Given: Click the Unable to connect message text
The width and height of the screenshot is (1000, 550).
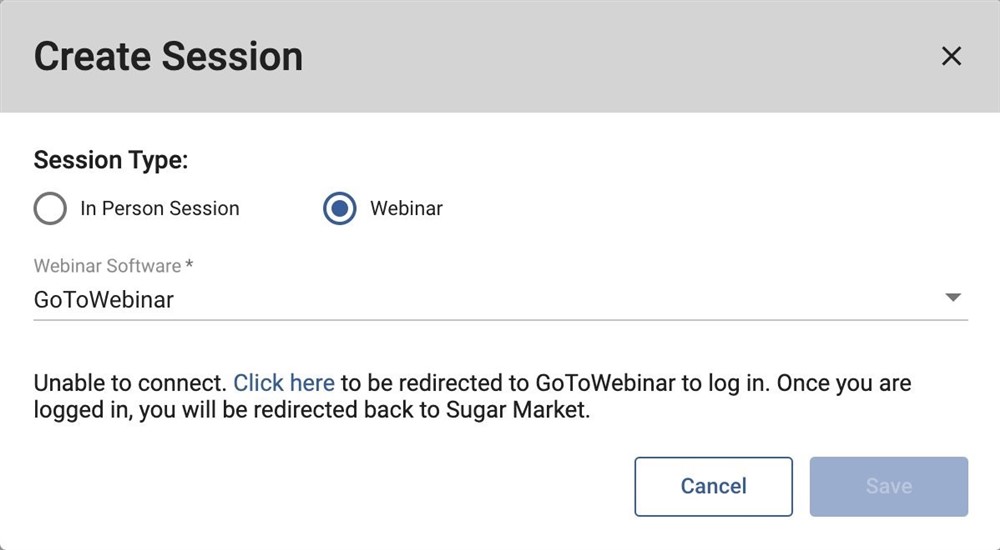Looking at the screenshot, I should (x=130, y=383).
